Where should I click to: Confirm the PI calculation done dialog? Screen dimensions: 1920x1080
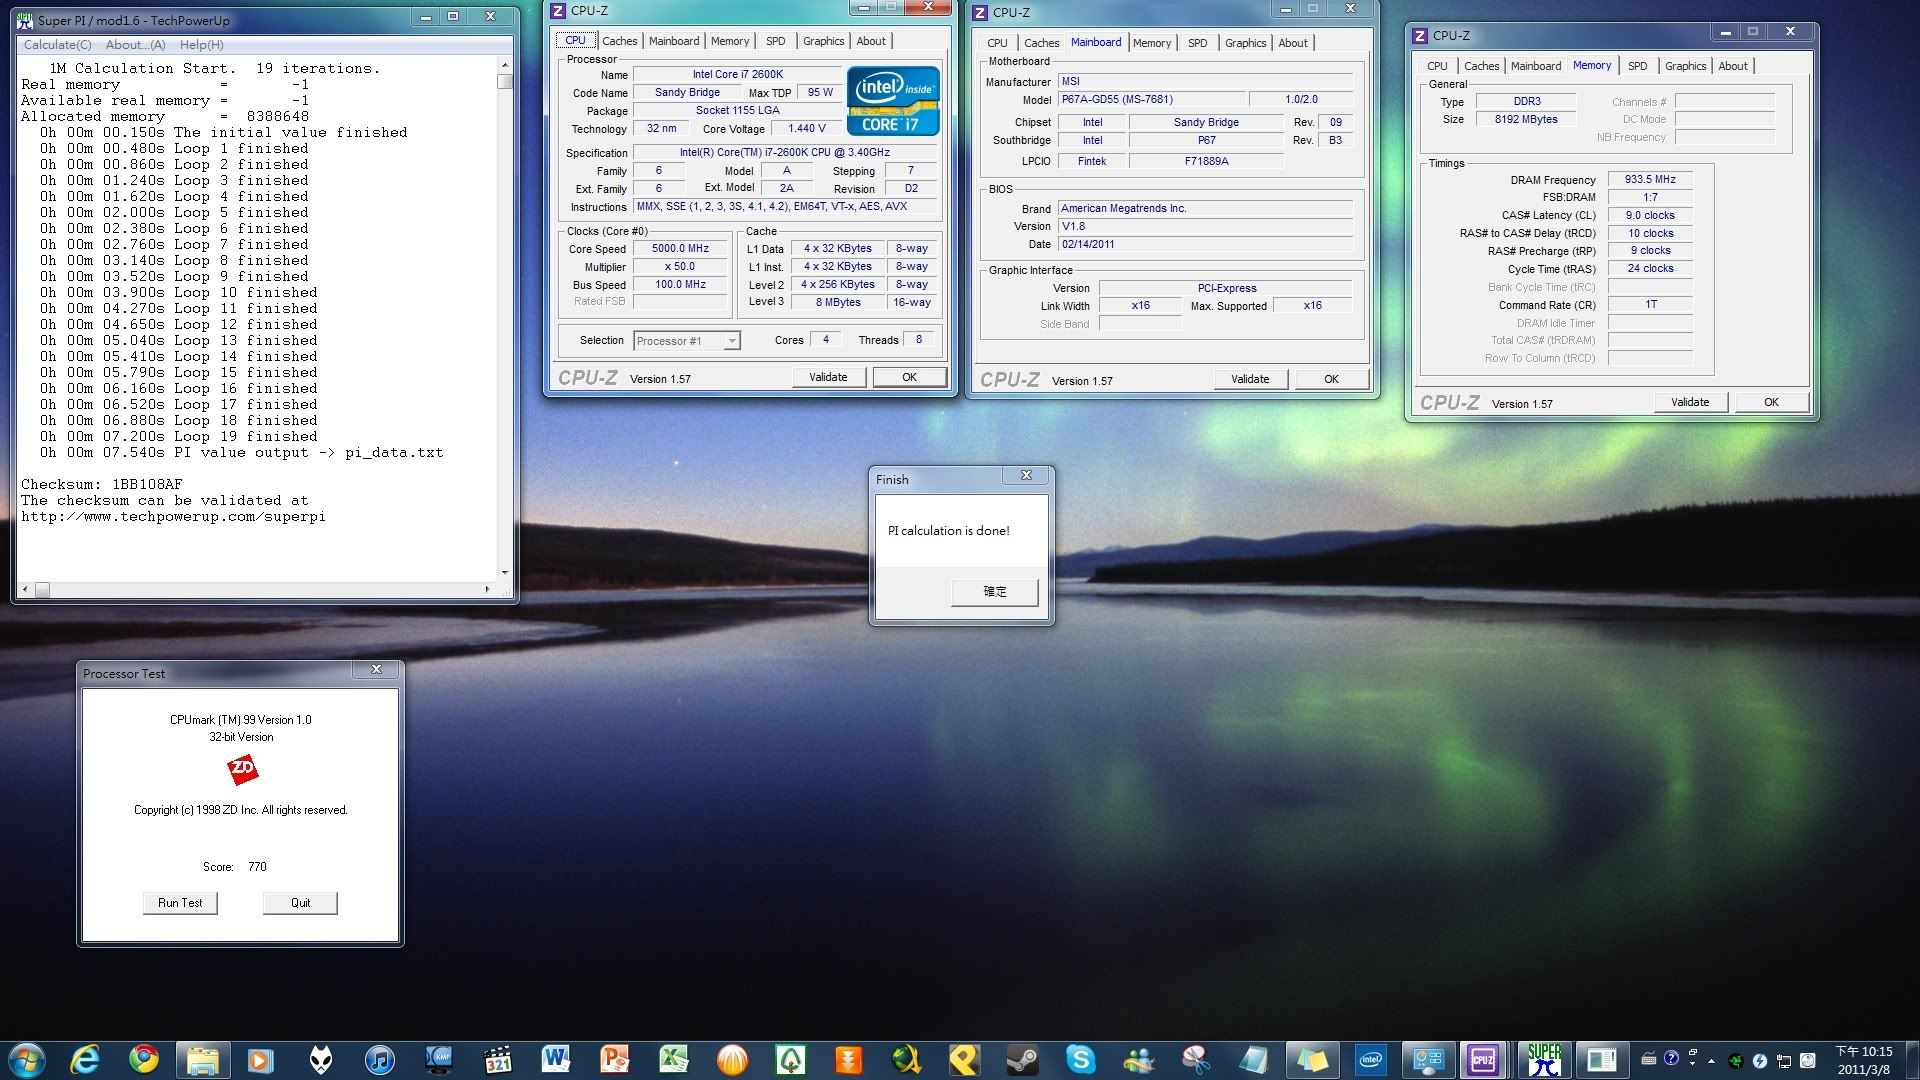[x=995, y=592]
